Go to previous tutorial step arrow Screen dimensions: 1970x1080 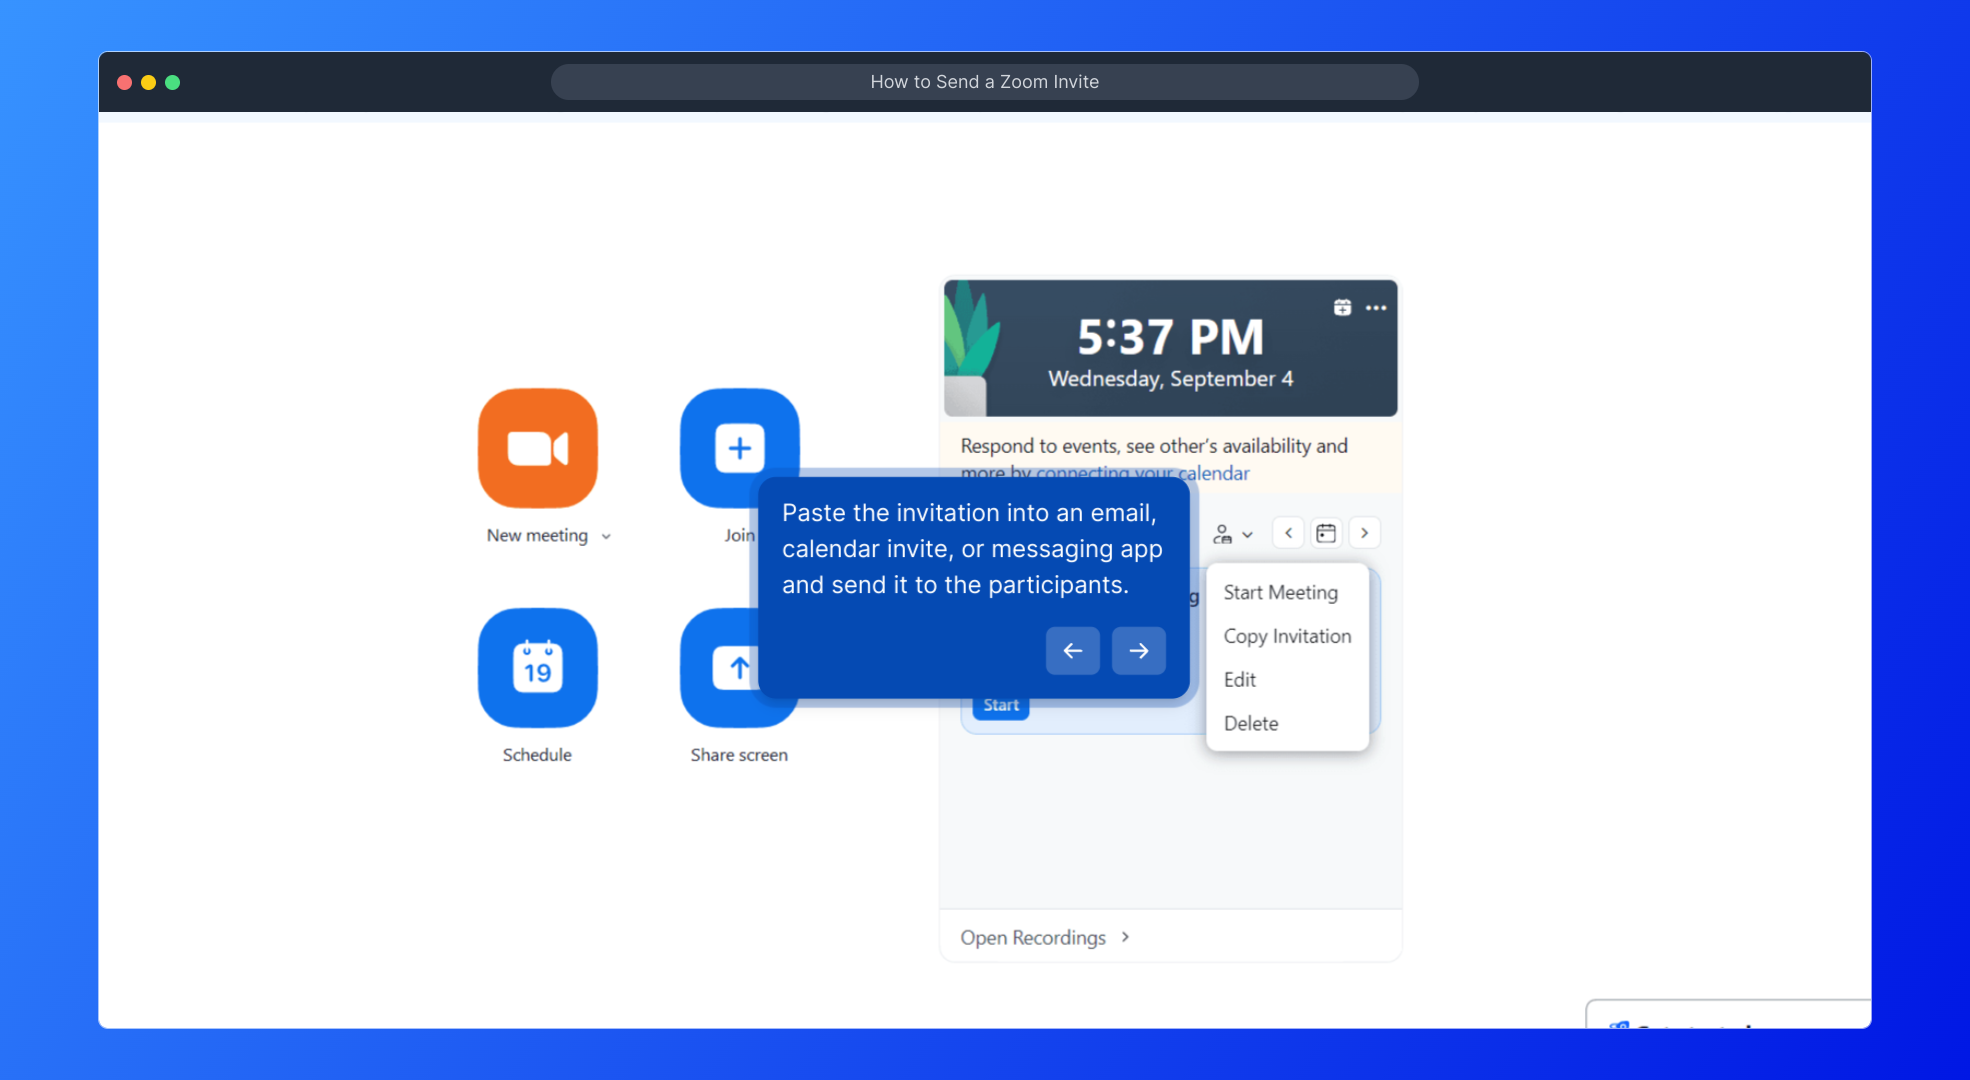(x=1072, y=651)
